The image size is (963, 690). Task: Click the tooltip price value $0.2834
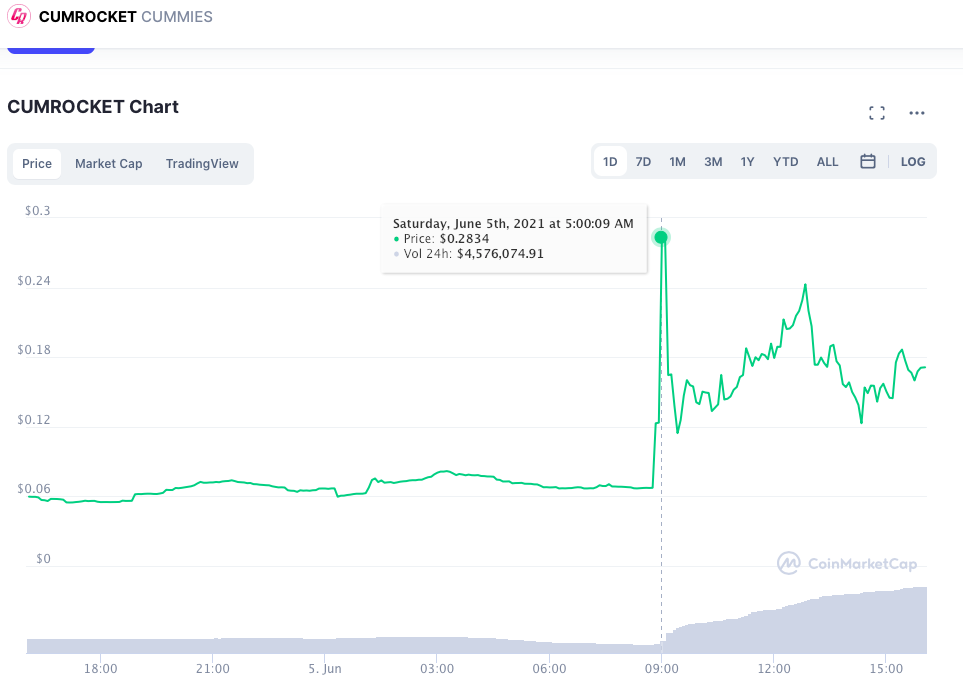(464, 239)
